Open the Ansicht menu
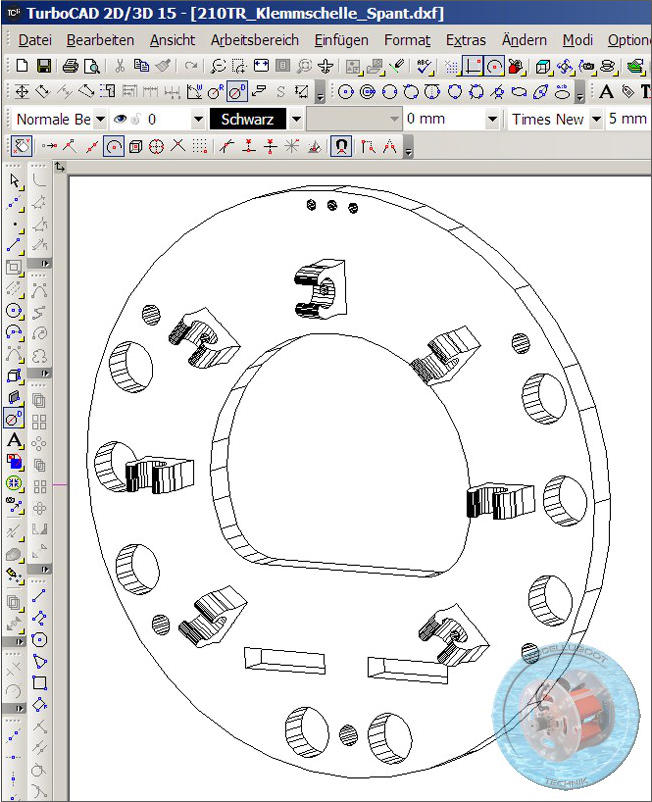 pyautogui.click(x=172, y=40)
